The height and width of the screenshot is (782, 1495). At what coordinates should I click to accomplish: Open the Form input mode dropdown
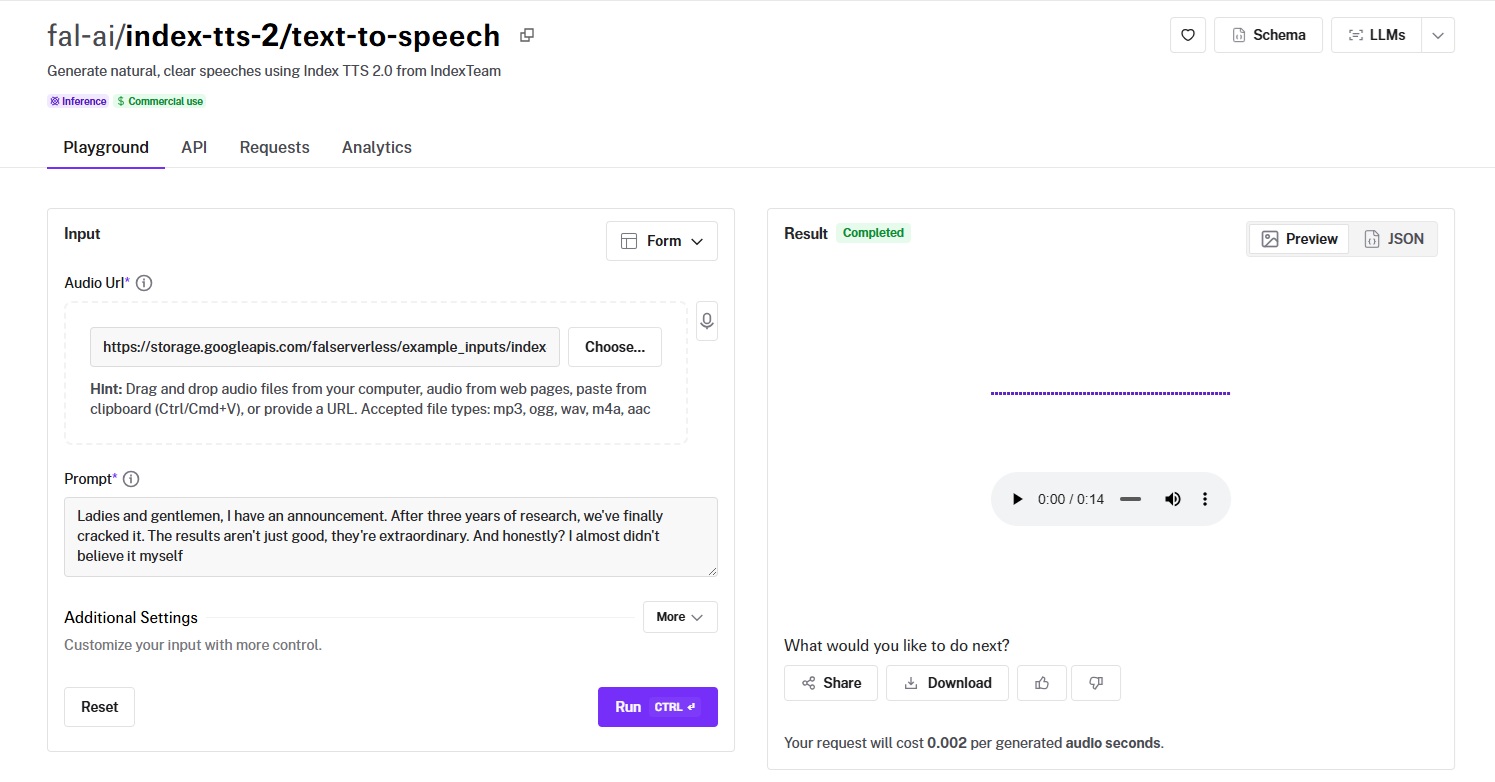click(662, 241)
